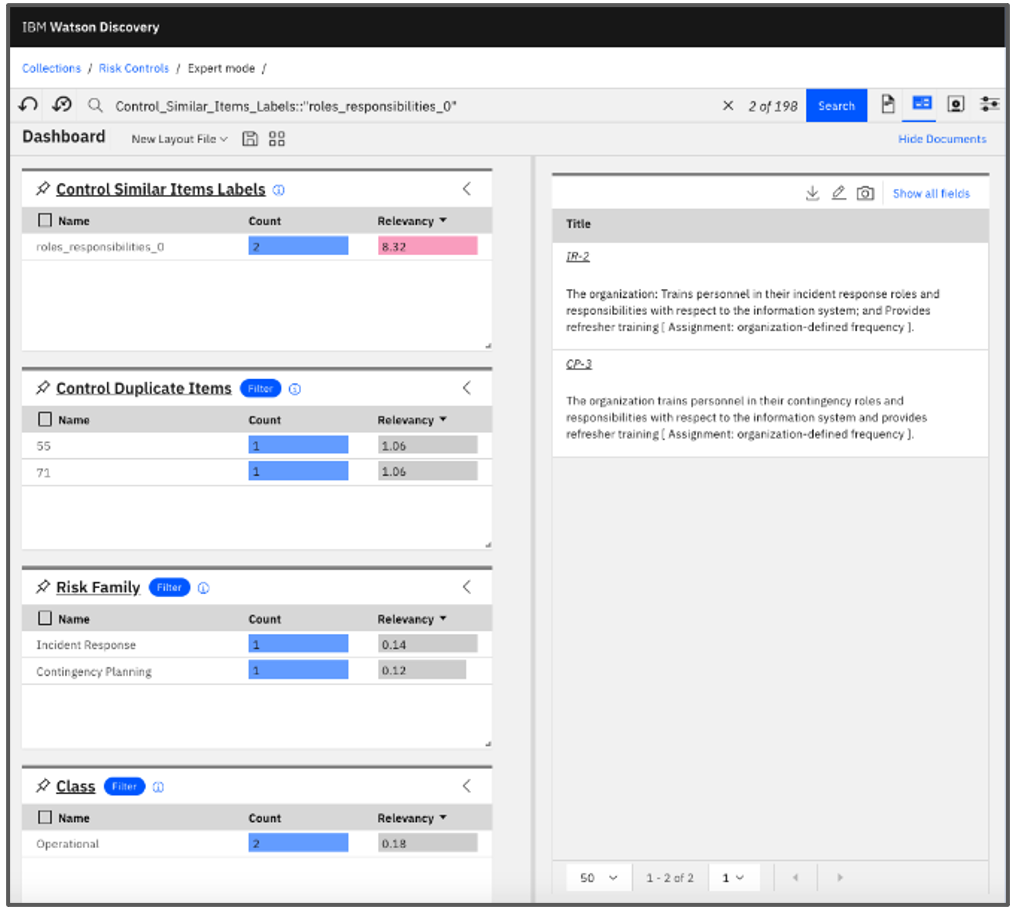Image resolution: width=1014 pixels, height=913 pixels.
Task: Show info for Control Similar Items Labels
Action: pyautogui.click(x=279, y=190)
